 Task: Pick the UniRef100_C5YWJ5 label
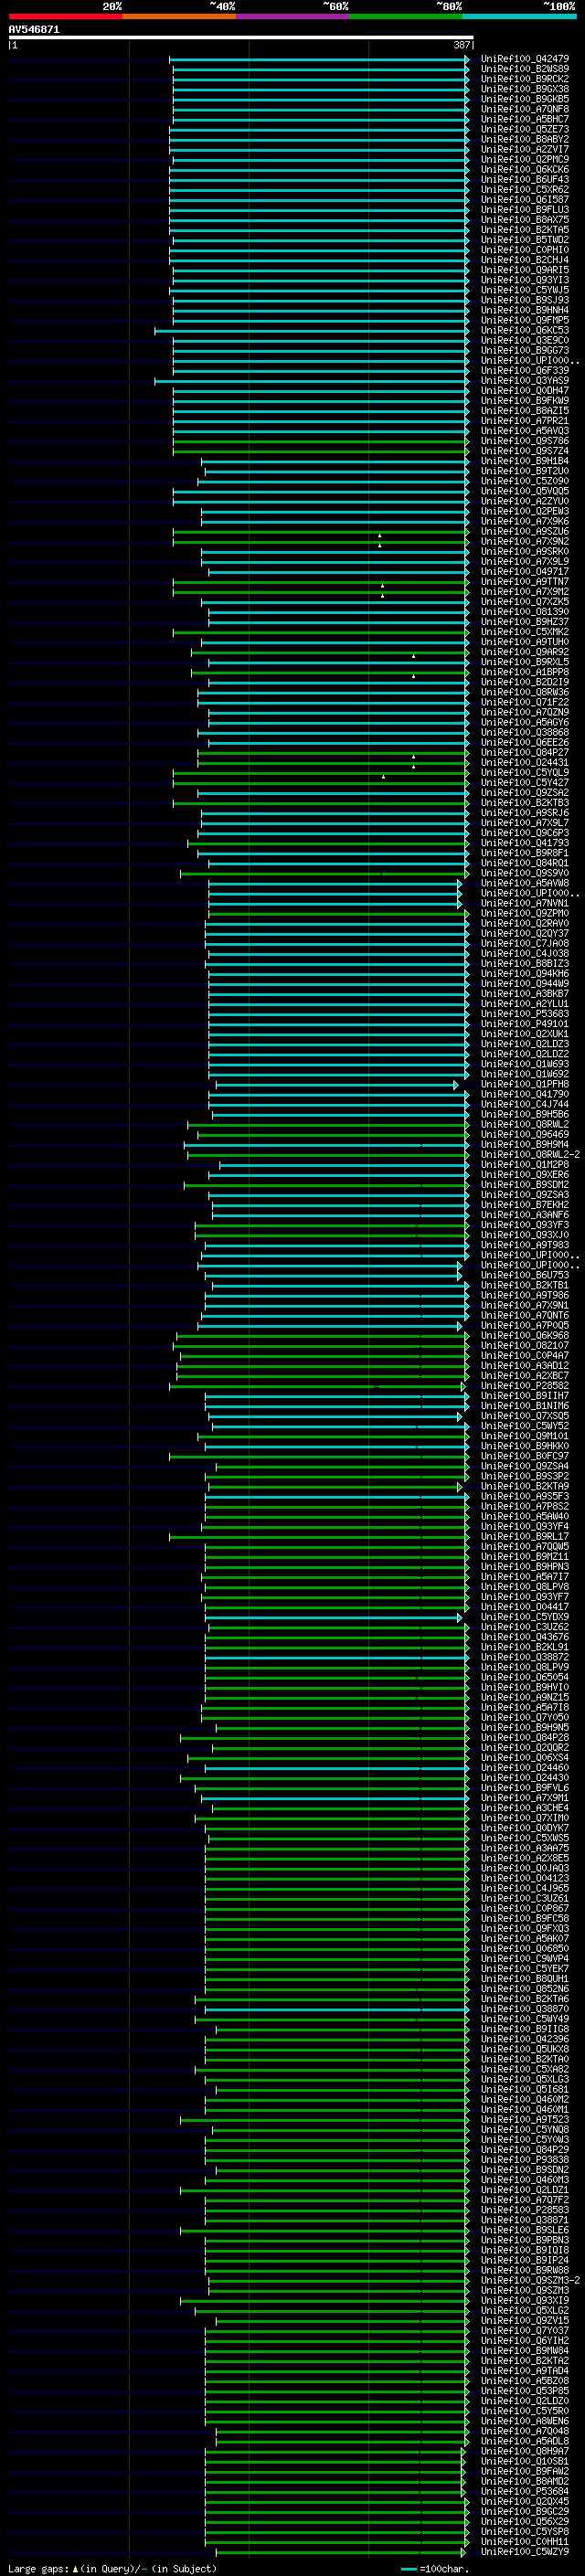coord(525,290)
